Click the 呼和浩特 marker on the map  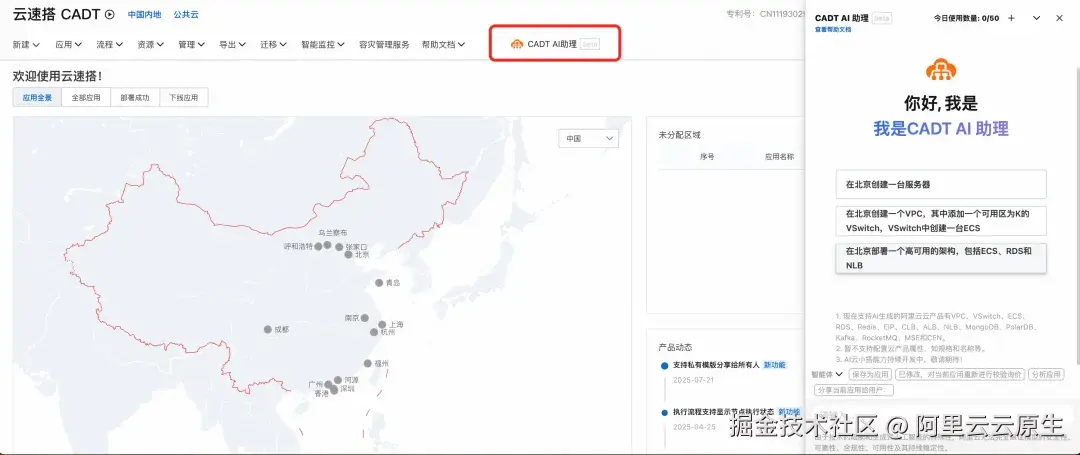click(318, 246)
